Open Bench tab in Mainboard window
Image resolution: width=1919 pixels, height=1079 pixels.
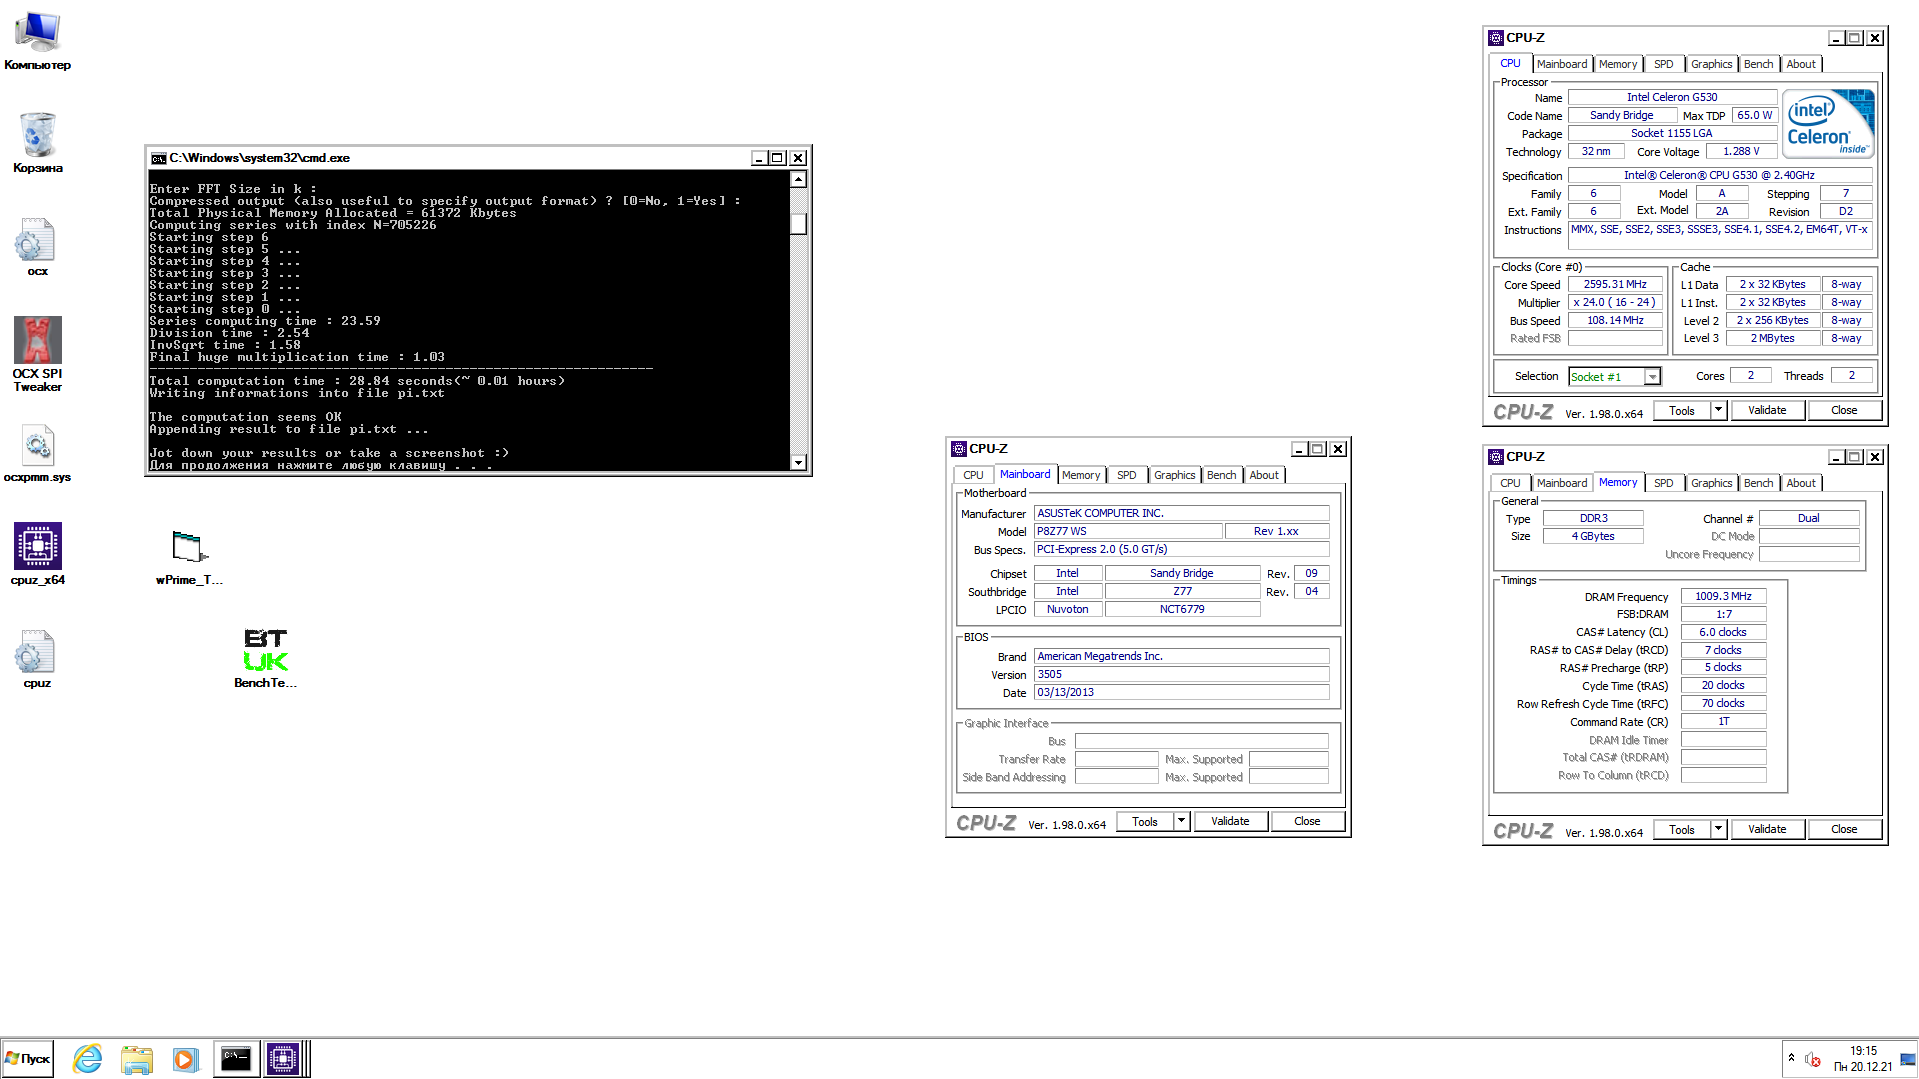pos(1221,475)
